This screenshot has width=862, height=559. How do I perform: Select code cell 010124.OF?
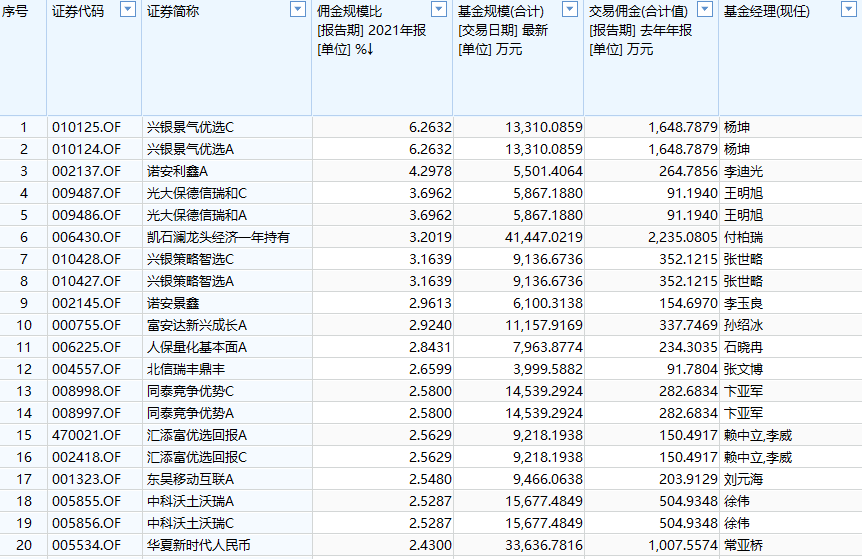click(x=86, y=150)
